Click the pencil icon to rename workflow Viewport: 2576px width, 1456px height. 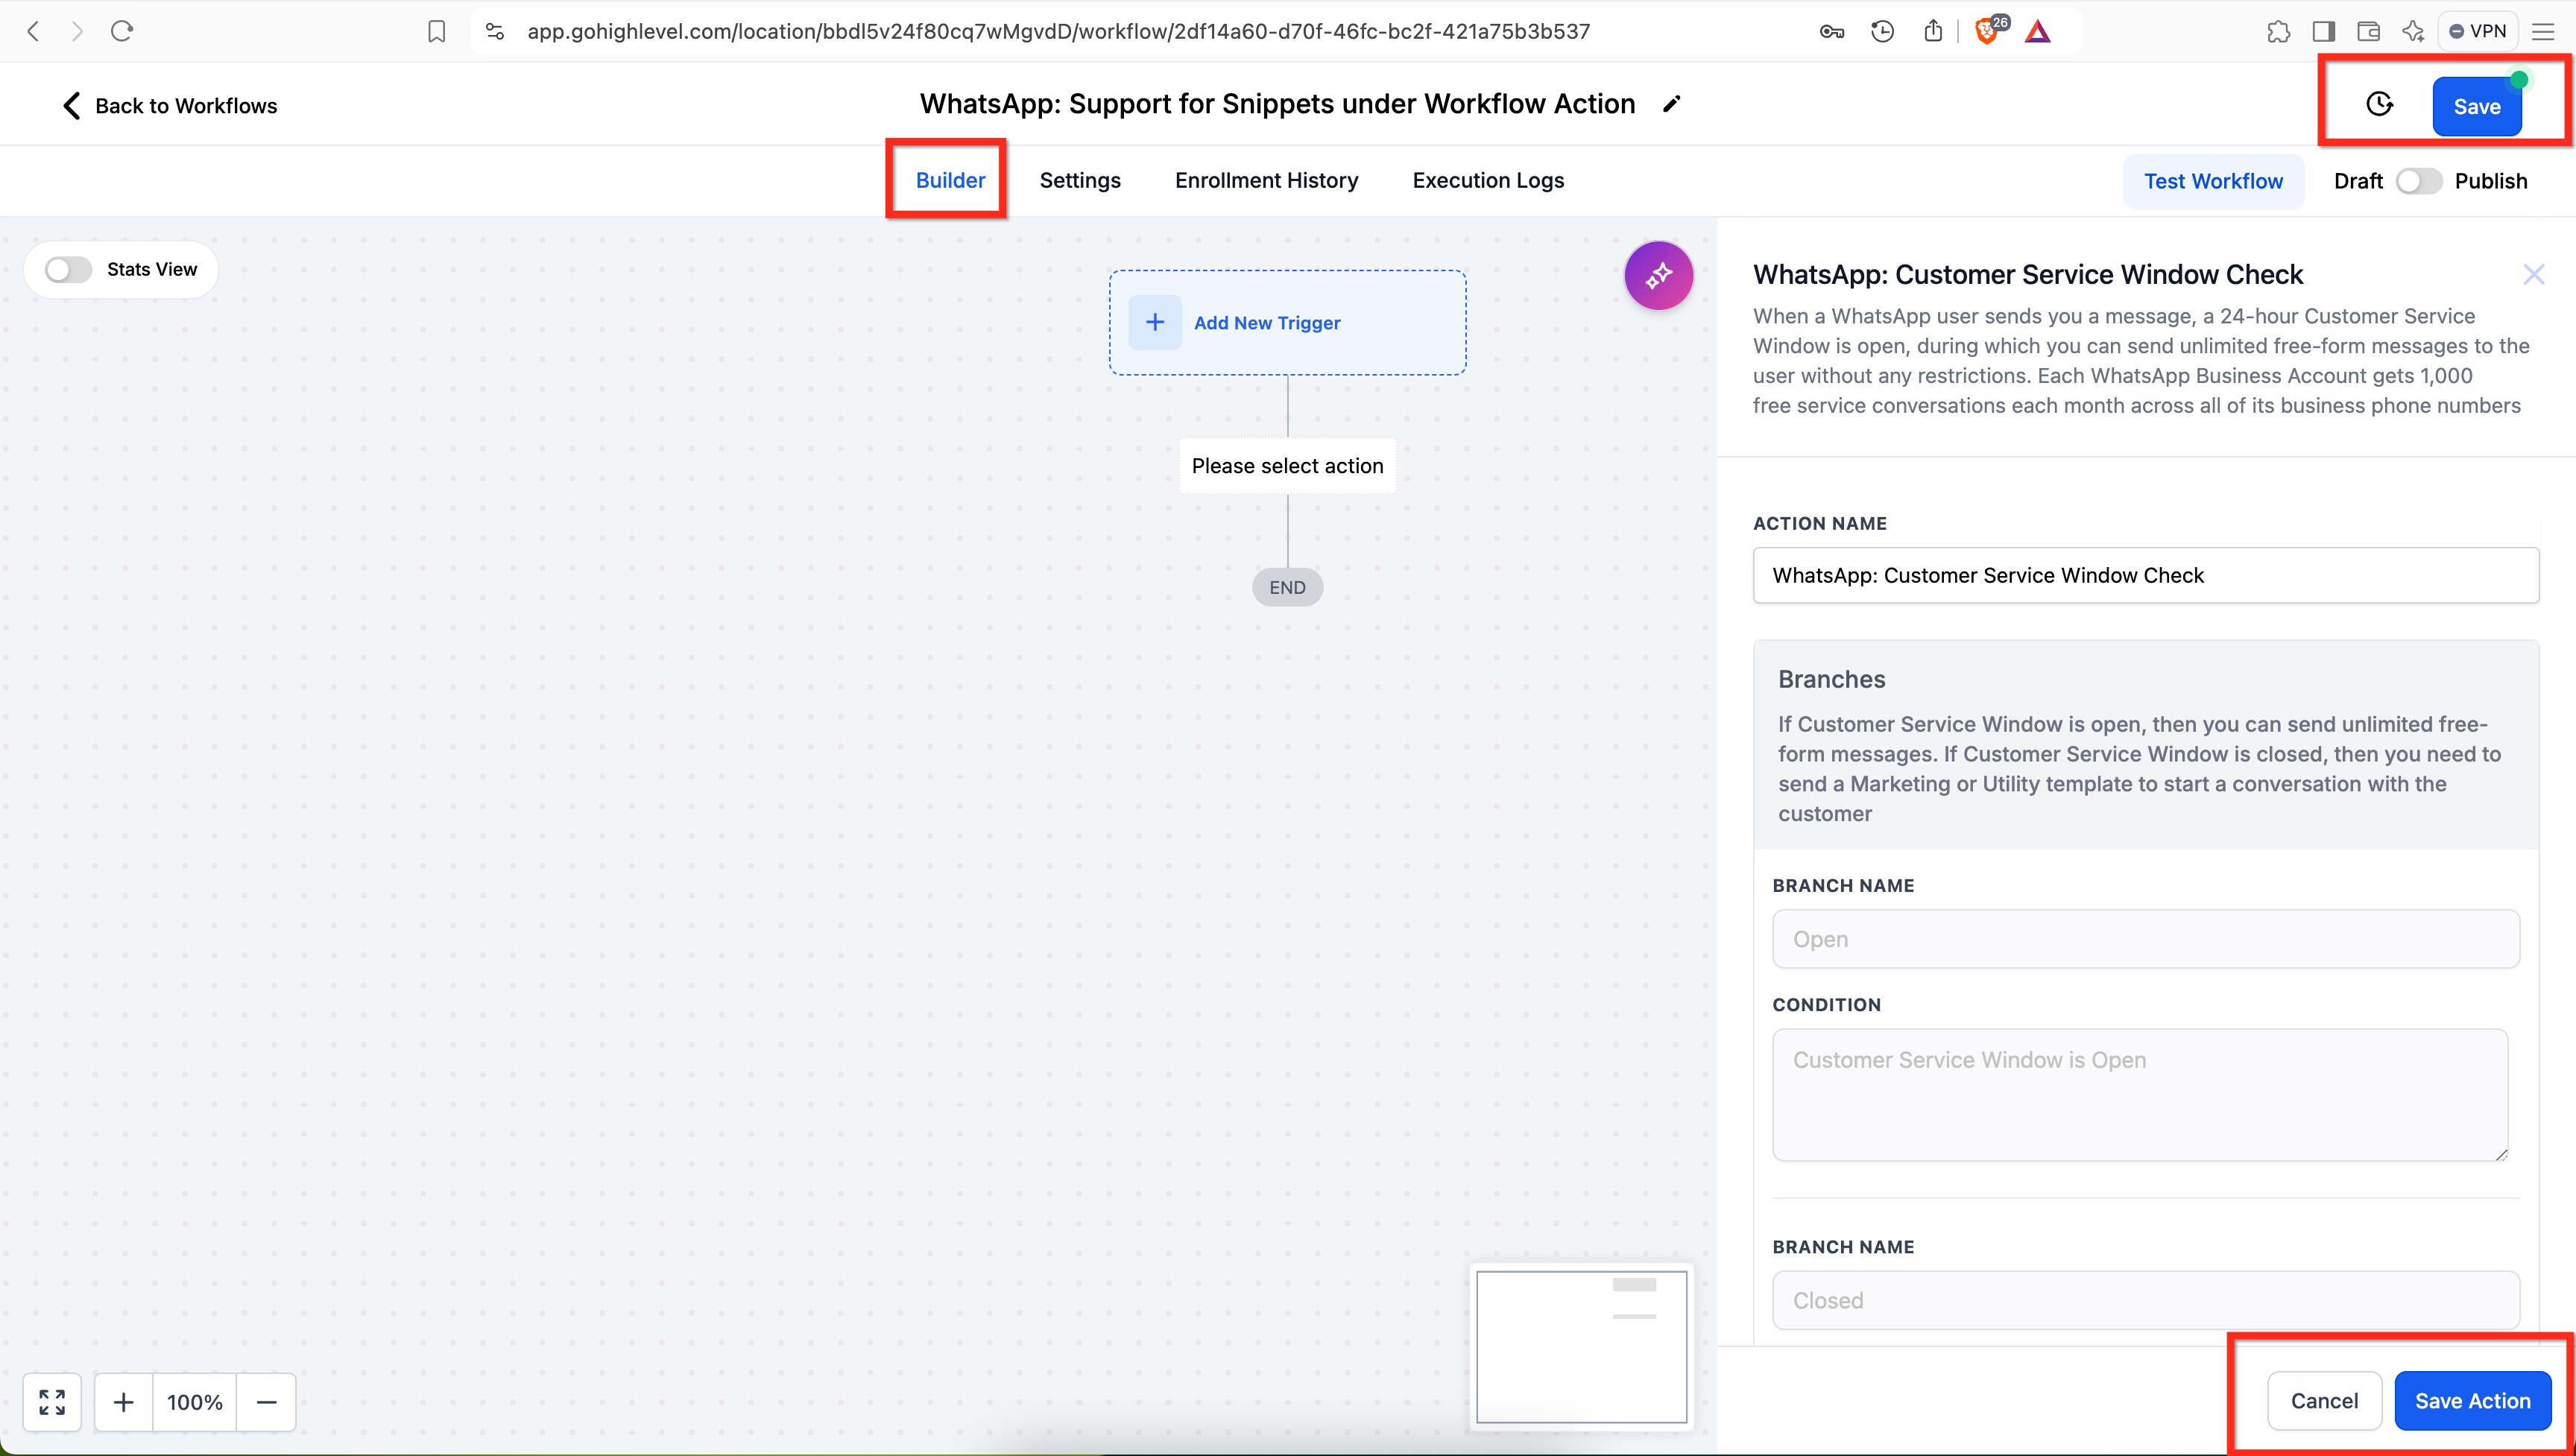[x=1671, y=104]
